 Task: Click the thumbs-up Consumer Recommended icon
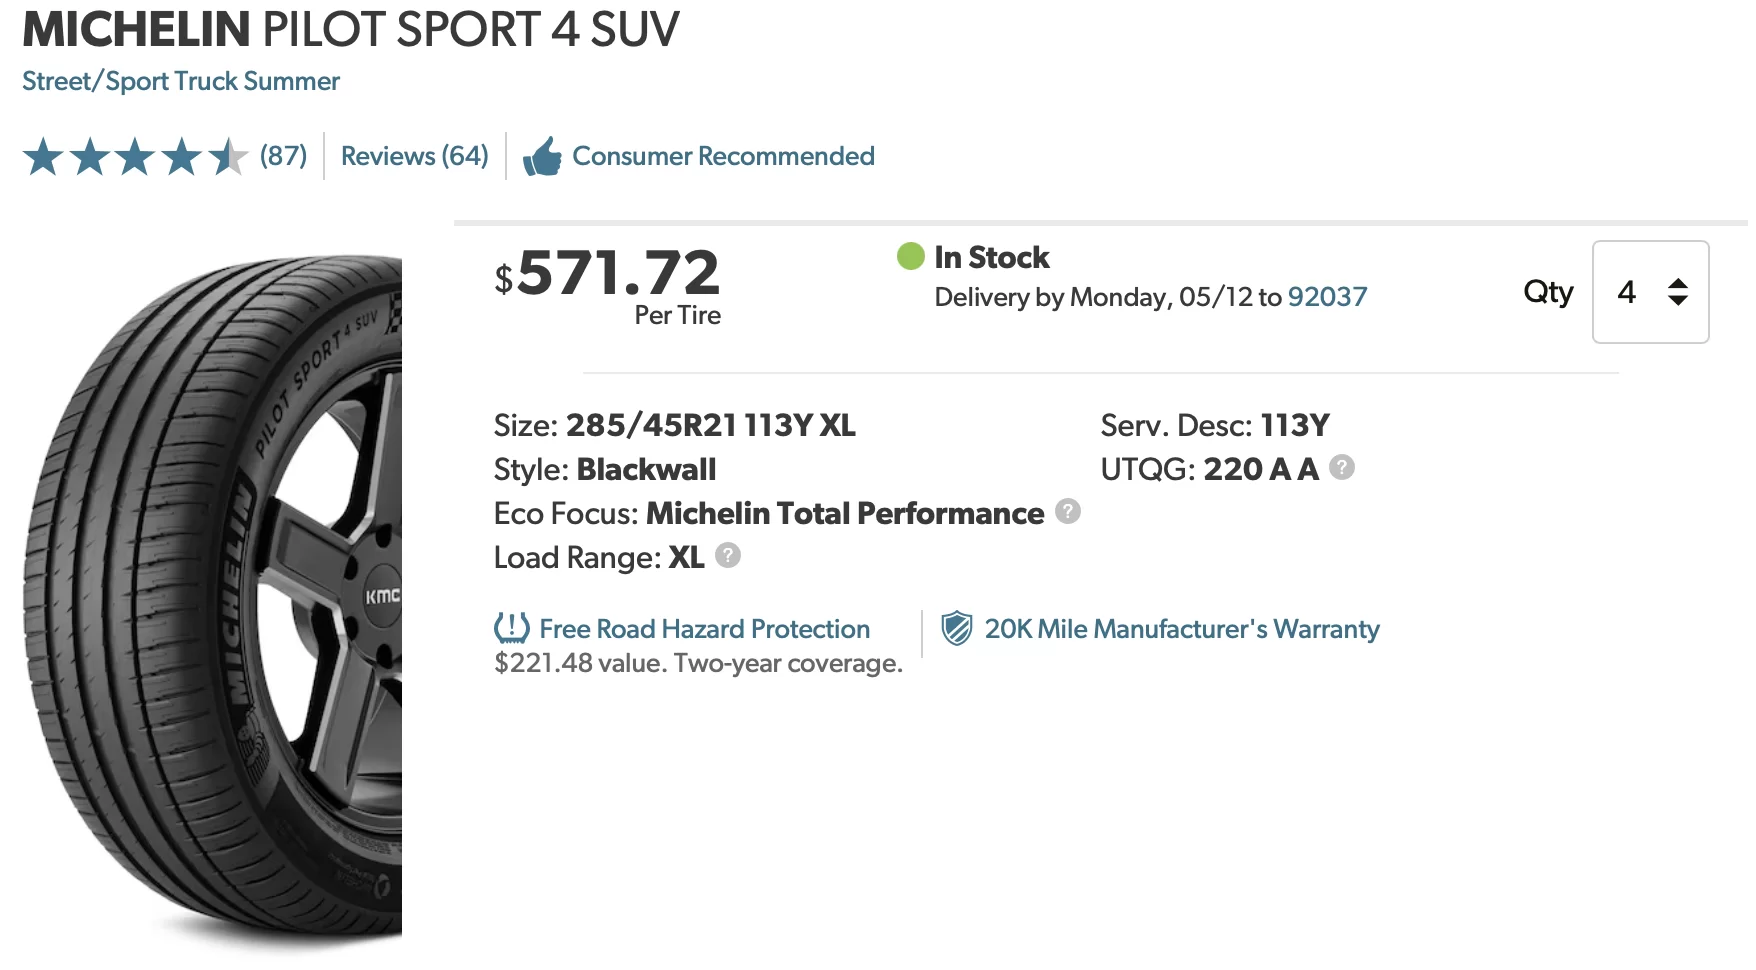coord(542,156)
